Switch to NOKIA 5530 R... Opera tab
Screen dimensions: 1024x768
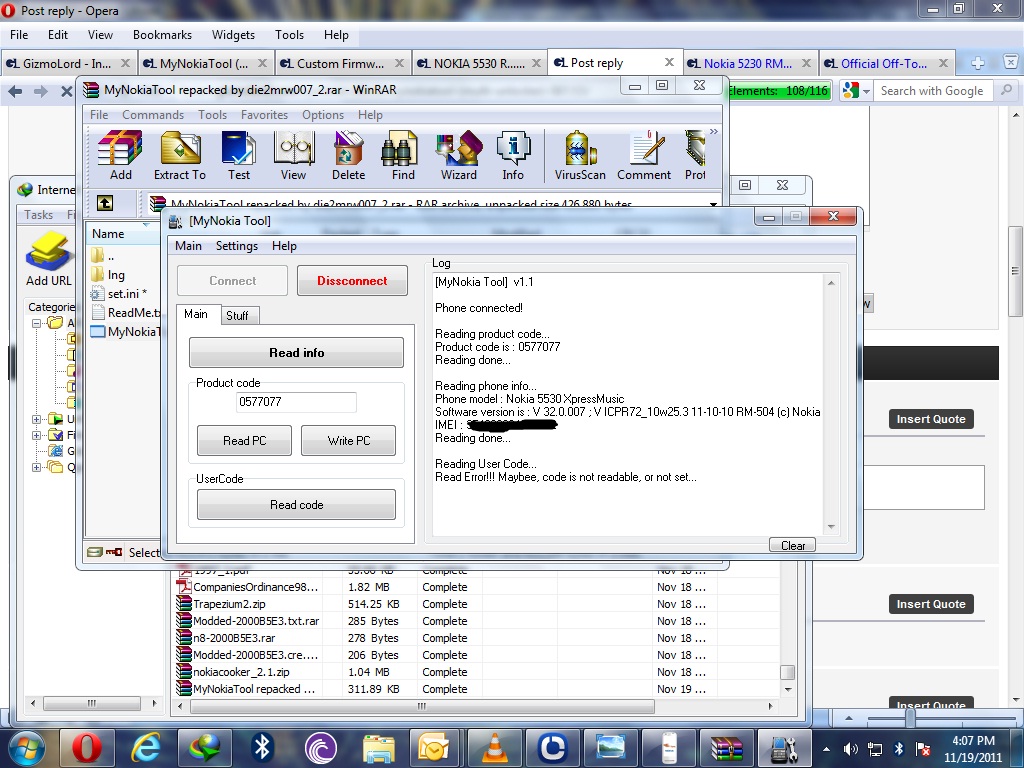click(x=479, y=63)
